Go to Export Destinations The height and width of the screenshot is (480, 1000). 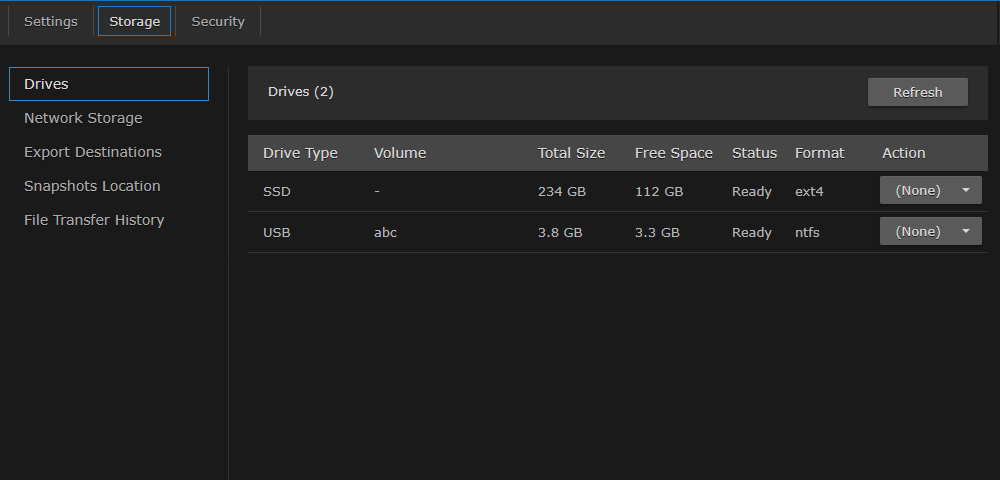pyautogui.click(x=93, y=152)
